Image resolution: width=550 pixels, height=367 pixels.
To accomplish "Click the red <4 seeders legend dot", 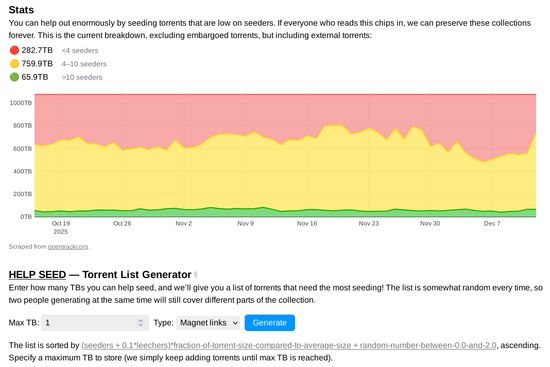I will [x=14, y=50].
